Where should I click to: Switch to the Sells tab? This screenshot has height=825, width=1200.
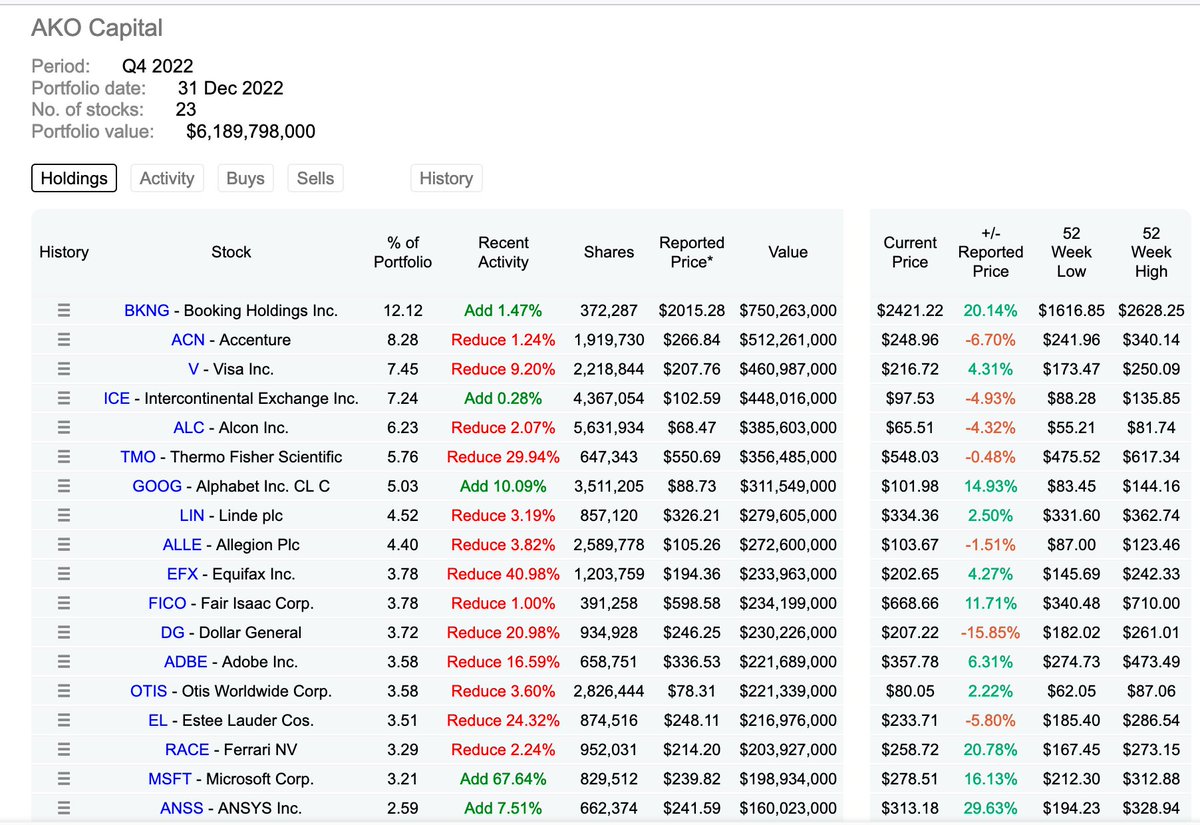pos(315,178)
